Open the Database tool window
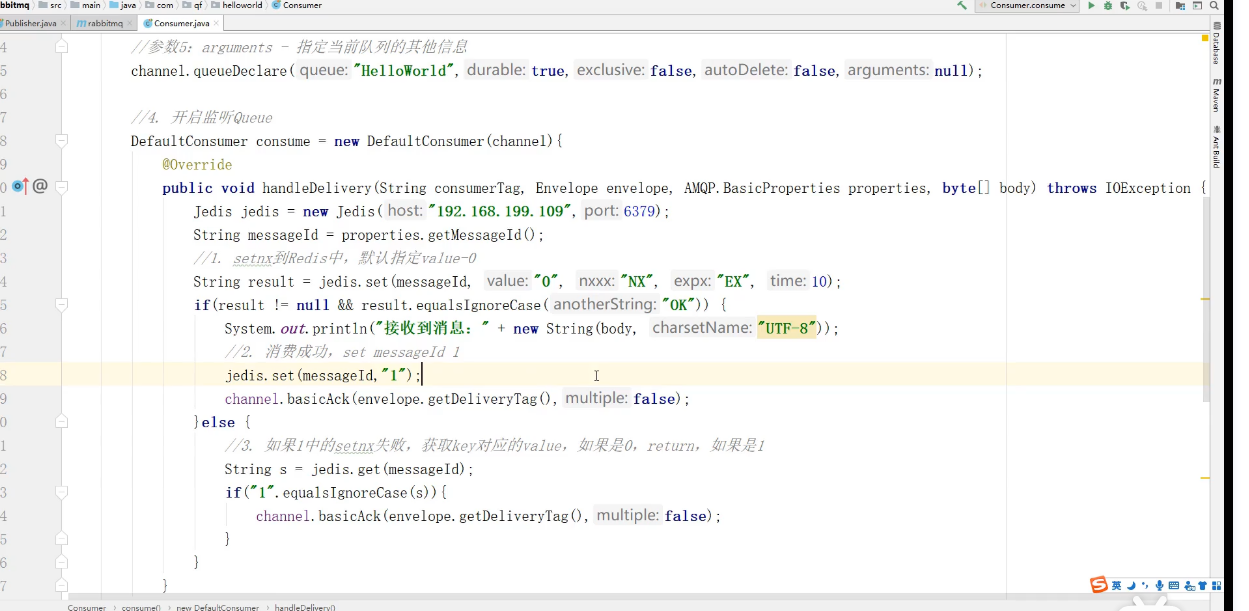The width and height of the screenshot is (1249, 611). coord(1216,48)
